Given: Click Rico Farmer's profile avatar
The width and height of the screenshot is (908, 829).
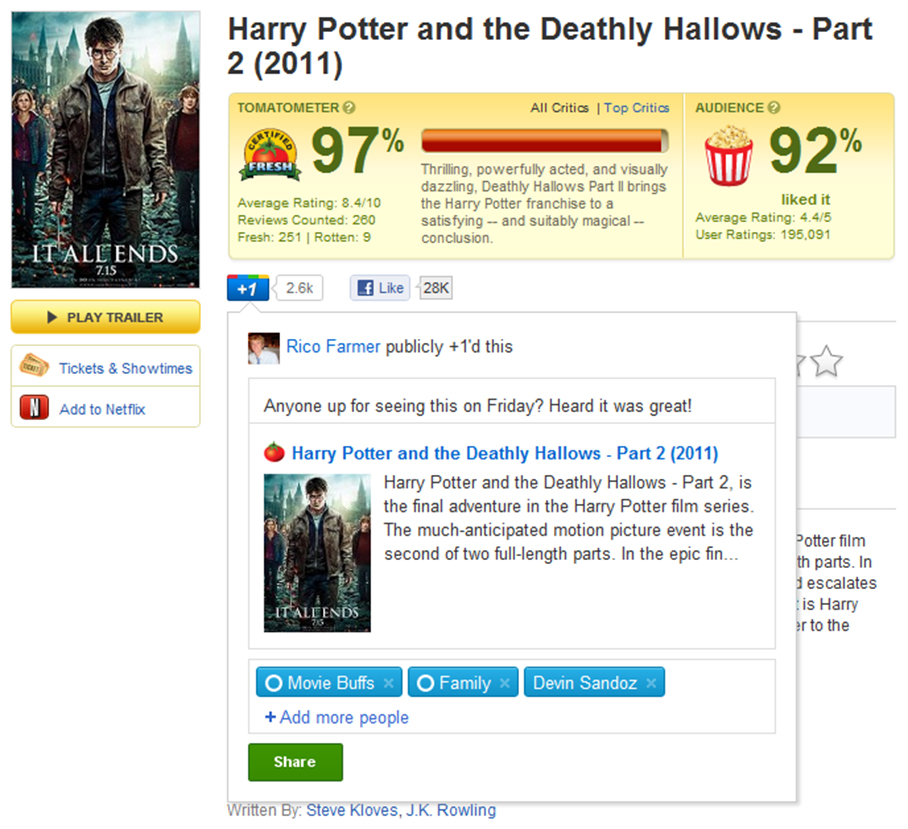Looking at the screenshot, I should pos(263,347).
